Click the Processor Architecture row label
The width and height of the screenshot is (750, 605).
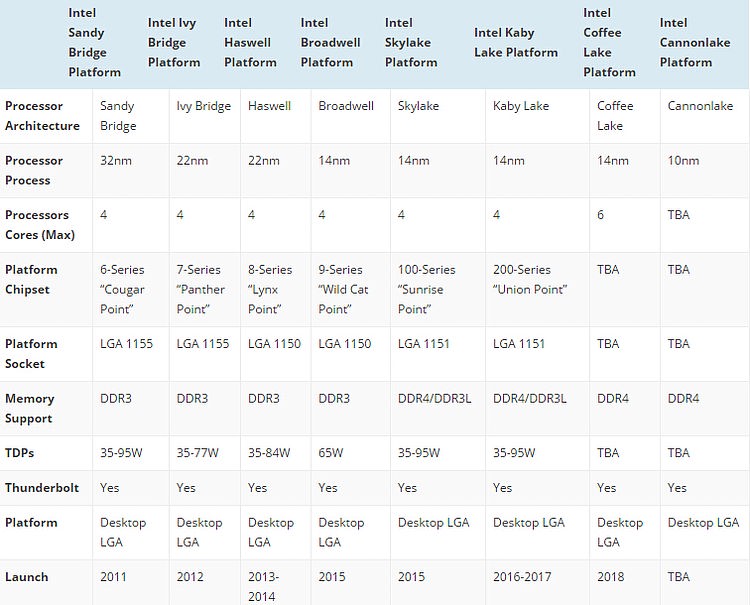pyautogui.click(x=42, y=116)
